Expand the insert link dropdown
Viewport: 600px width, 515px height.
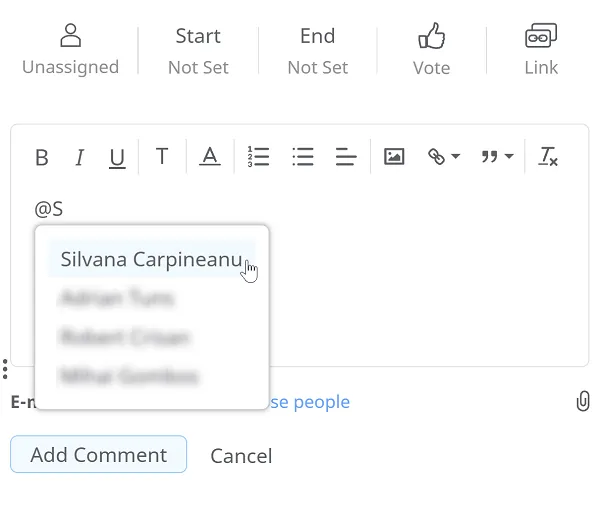tap(443, 157)
